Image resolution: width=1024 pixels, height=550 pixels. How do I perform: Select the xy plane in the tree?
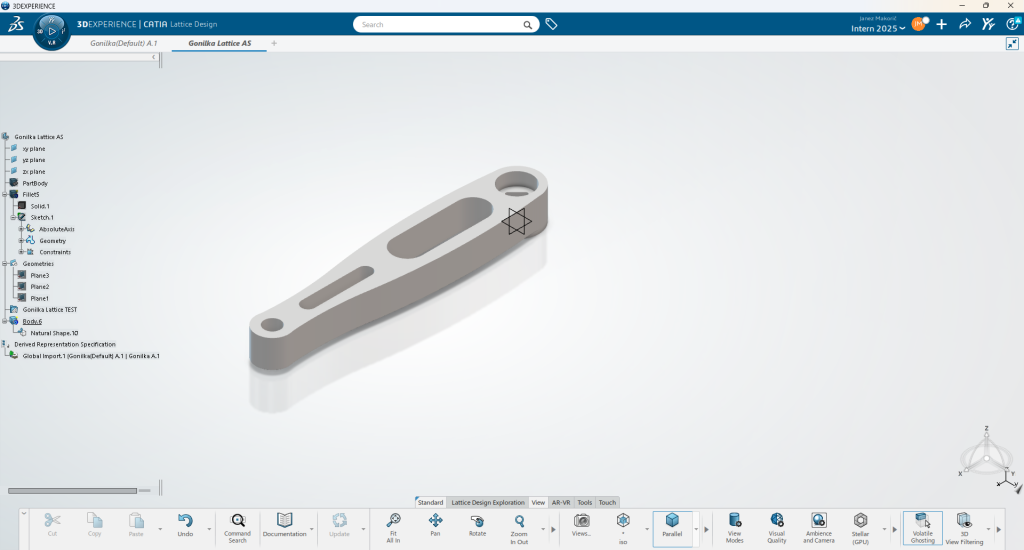(x=33, y=149)
